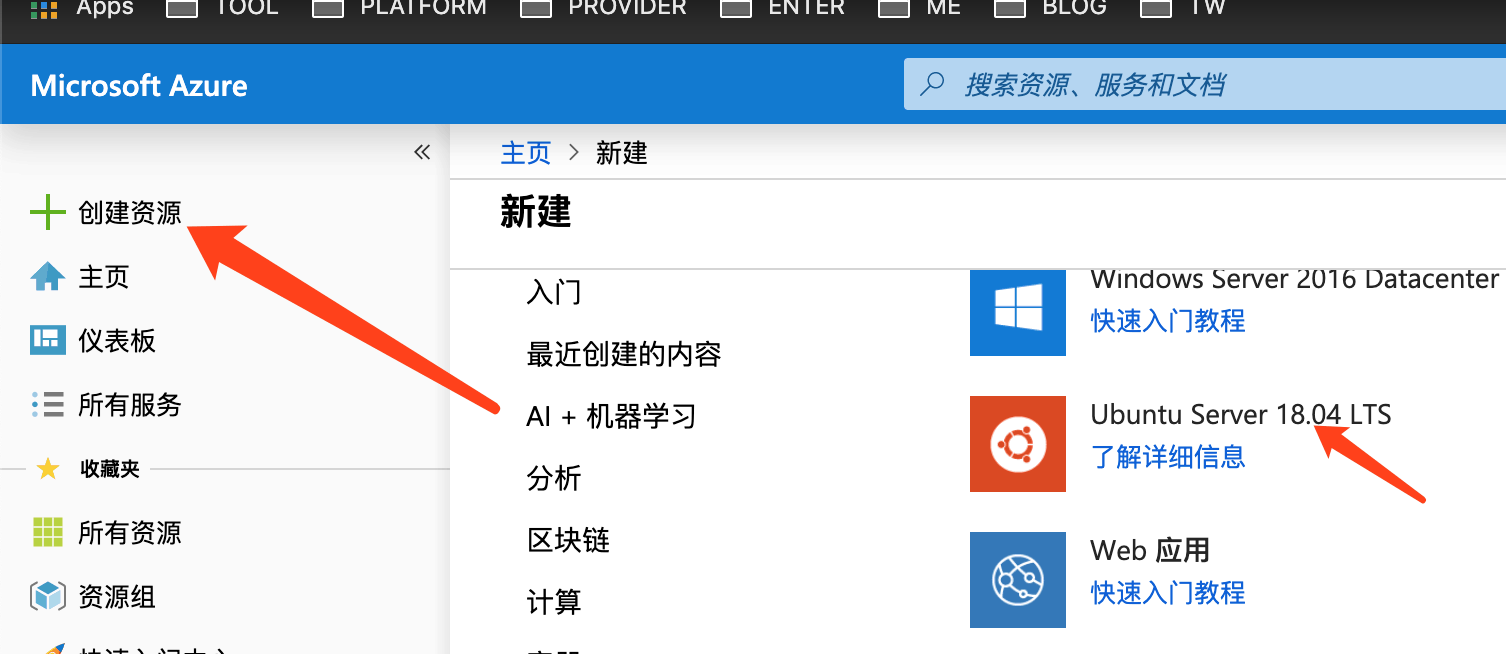Select the 入门 category

(554, 293)
